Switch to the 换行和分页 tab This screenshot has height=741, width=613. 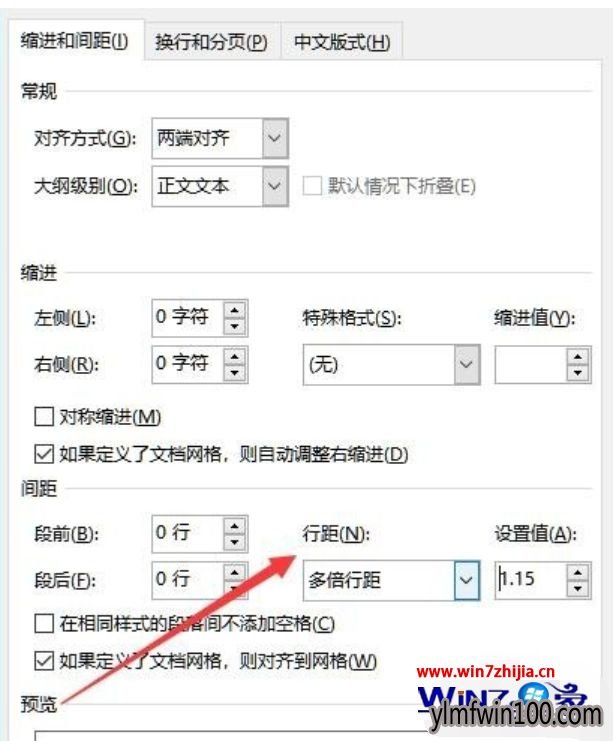click(x=212, y=43)
